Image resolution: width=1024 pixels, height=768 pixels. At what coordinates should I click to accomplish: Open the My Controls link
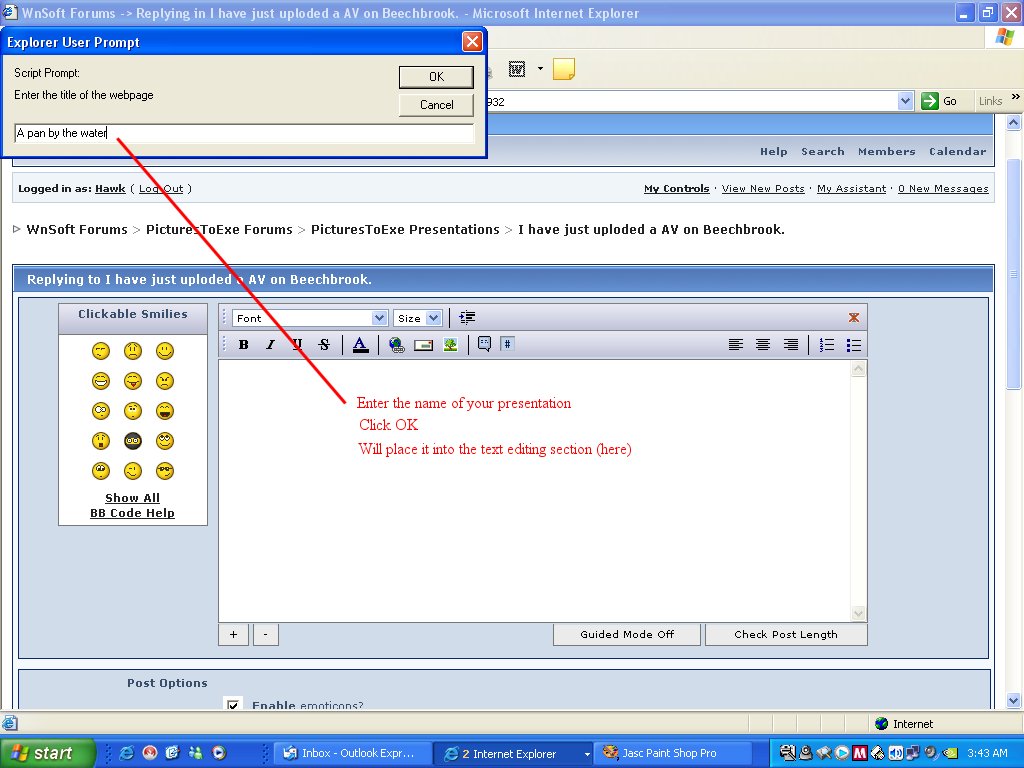(677, 189)
